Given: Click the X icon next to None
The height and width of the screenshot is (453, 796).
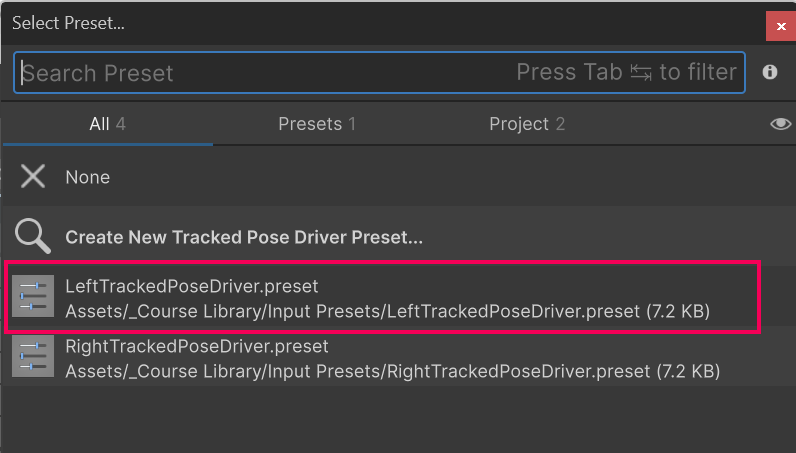Looking at the screenshot, I should point(33,177).
